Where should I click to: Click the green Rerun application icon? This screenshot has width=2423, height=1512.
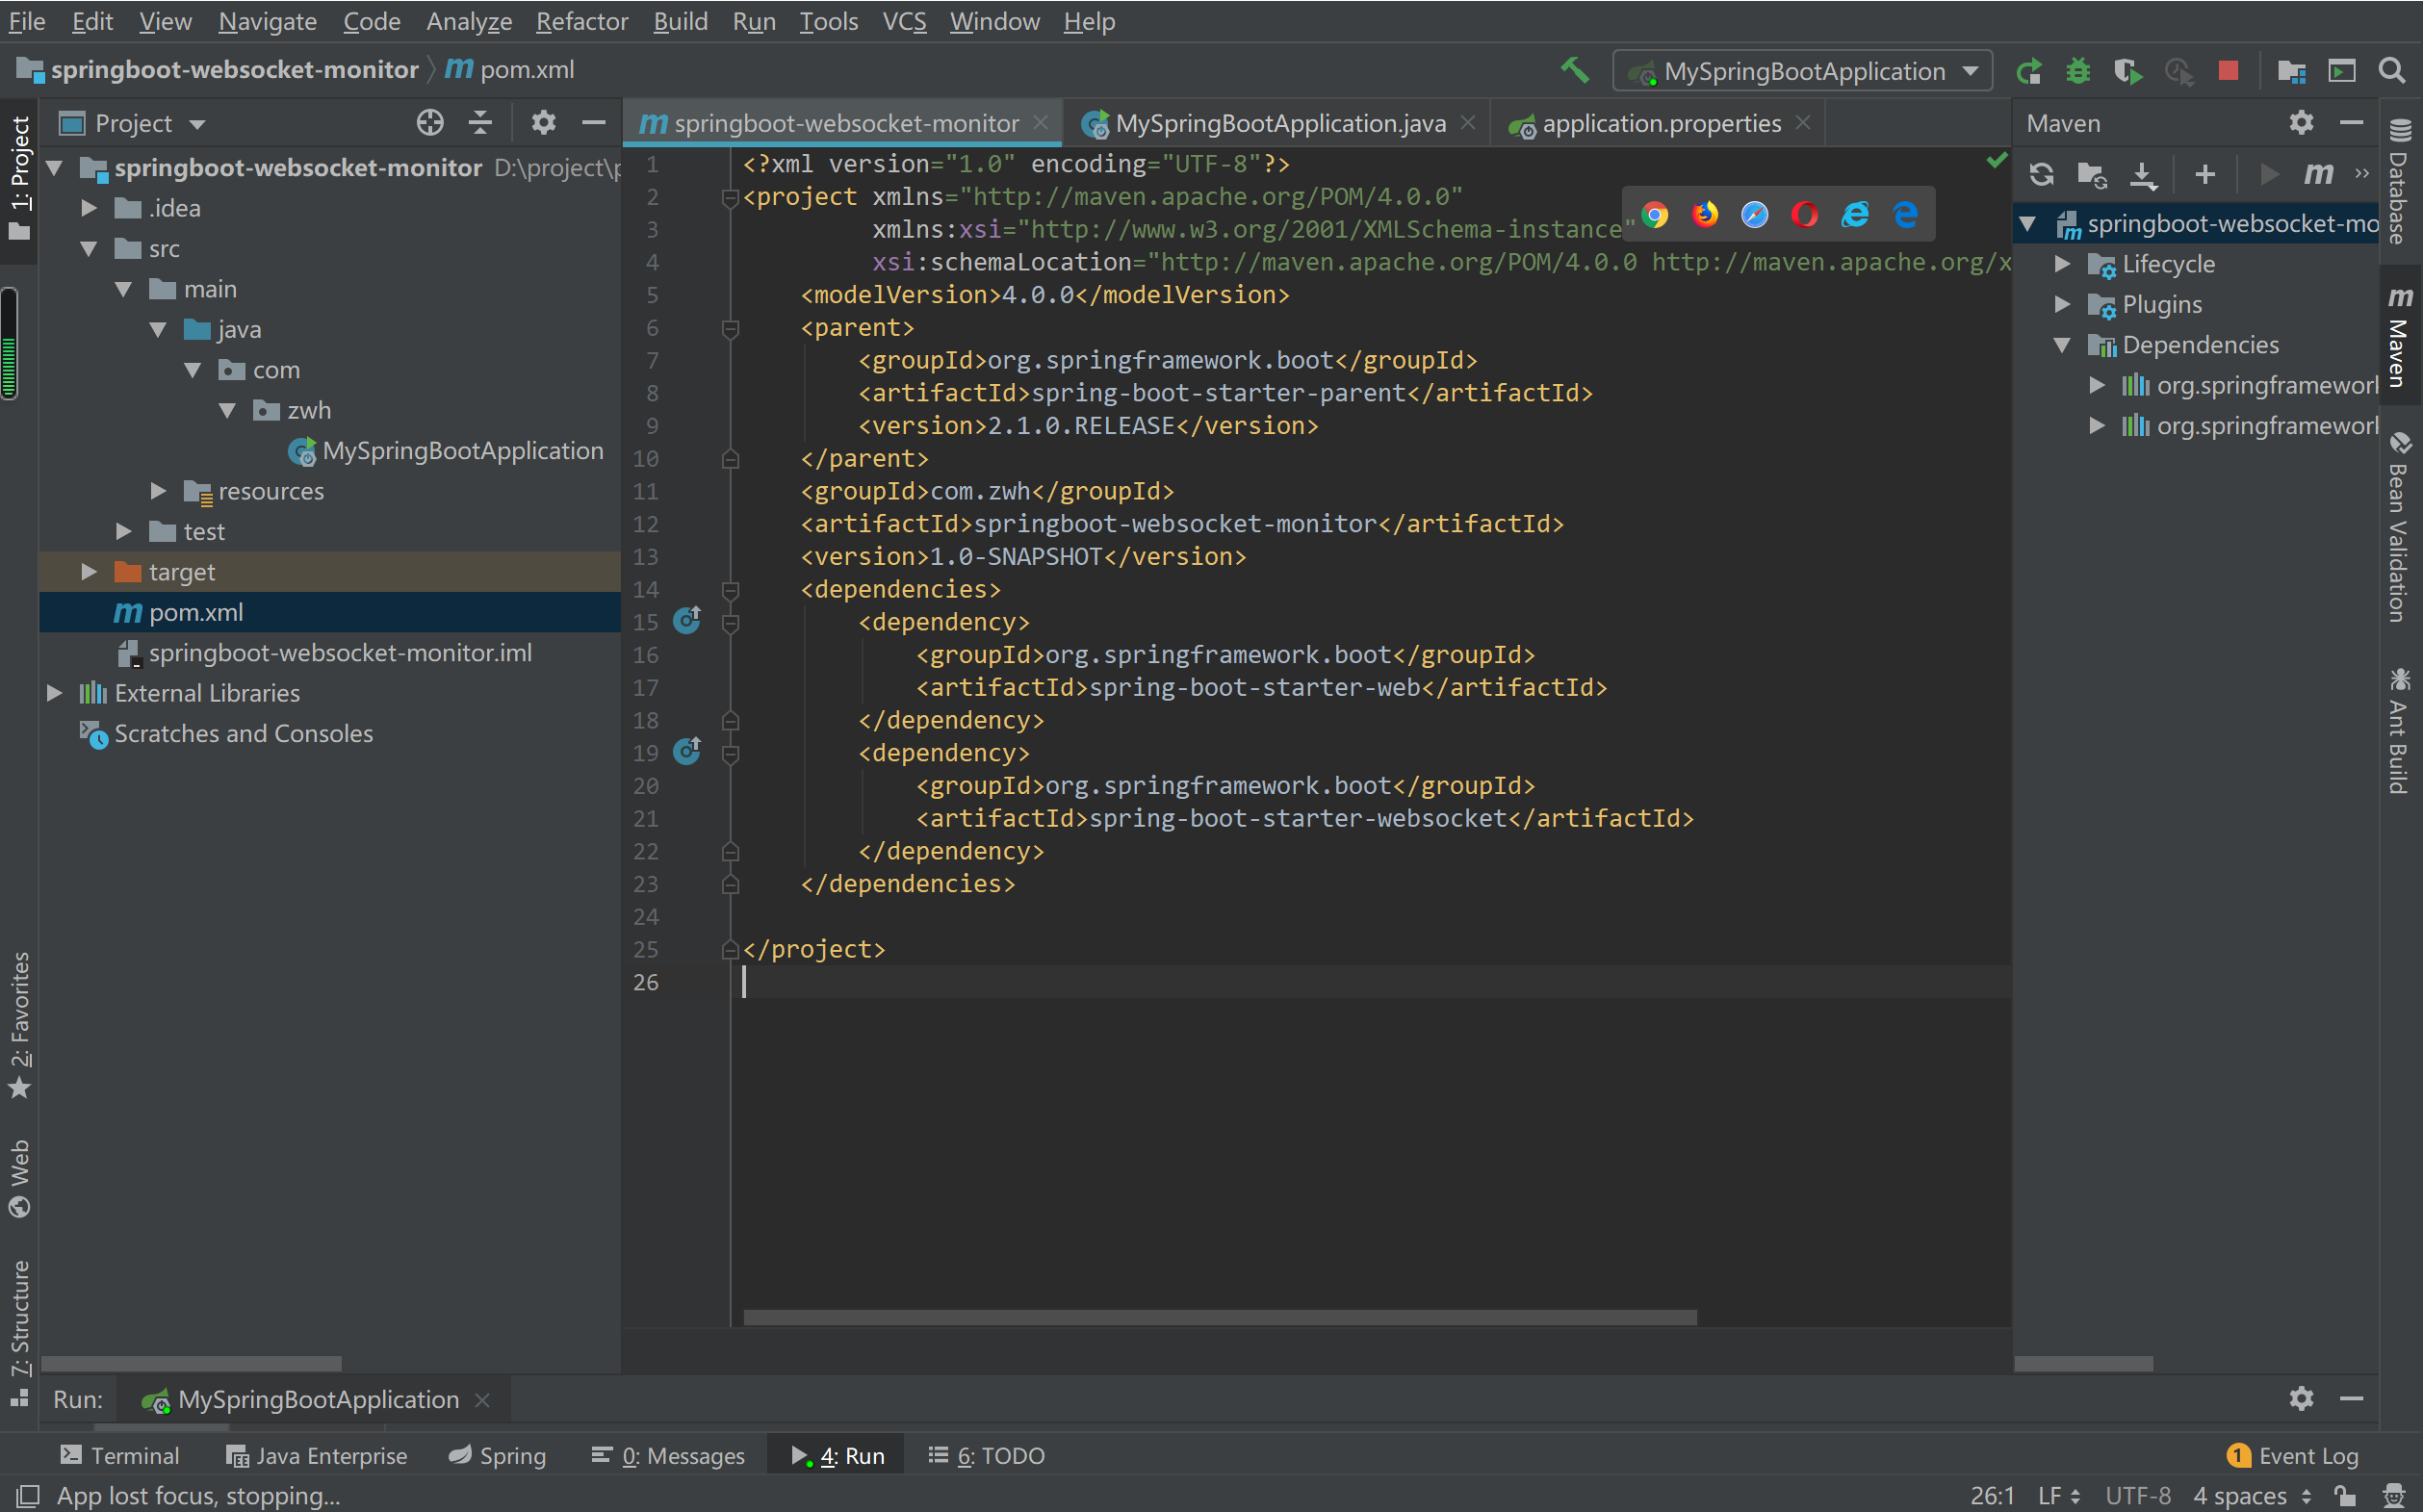point(2029,71)
